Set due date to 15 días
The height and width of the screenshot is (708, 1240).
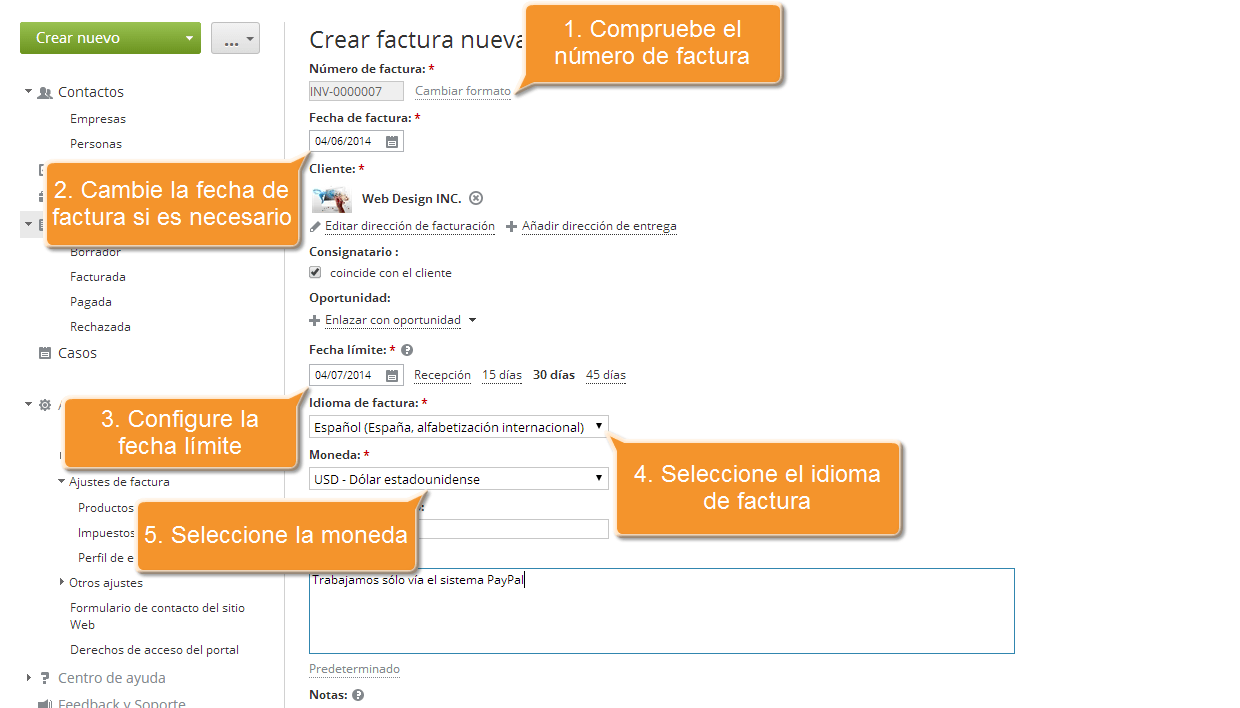pos(502,375)
